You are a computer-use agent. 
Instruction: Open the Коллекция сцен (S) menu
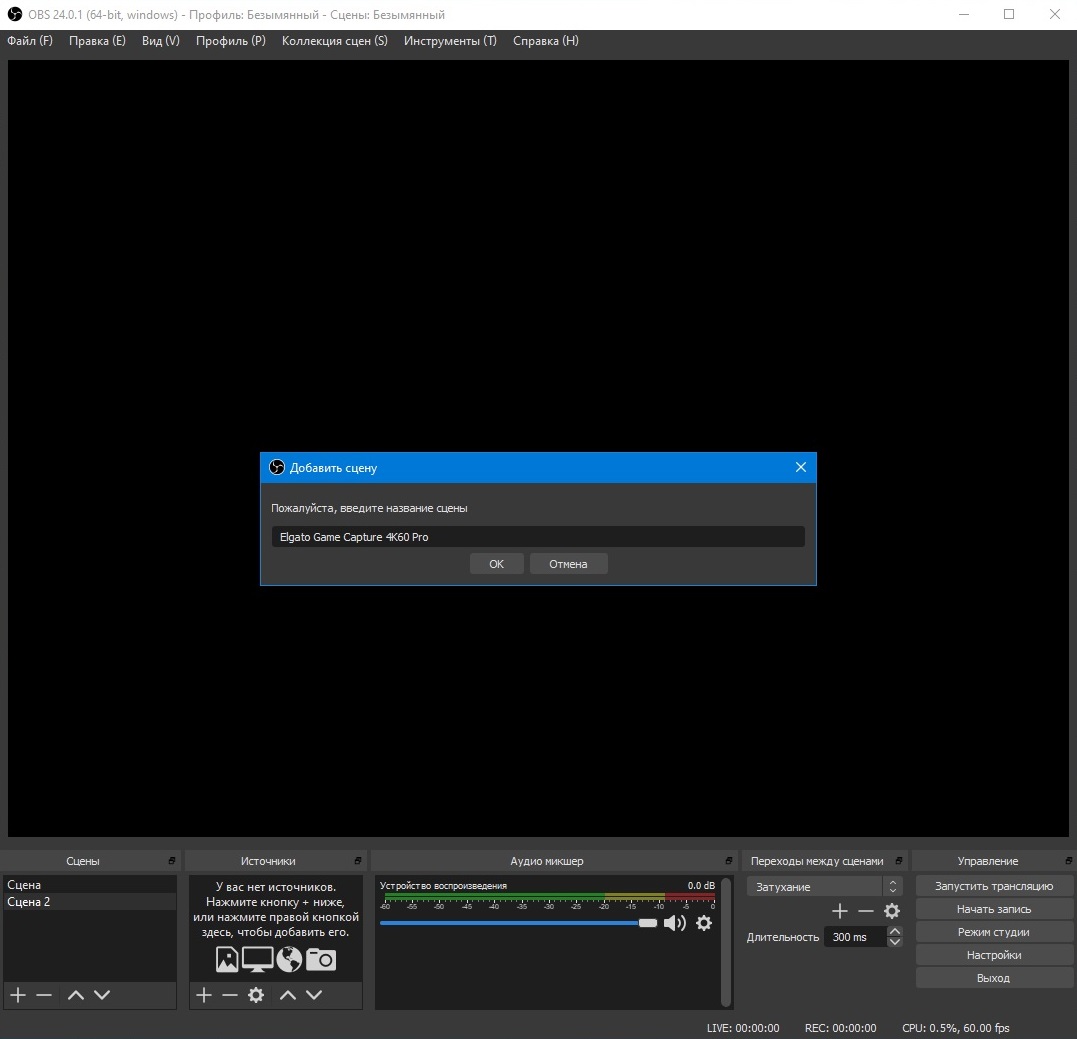point(335,41)
